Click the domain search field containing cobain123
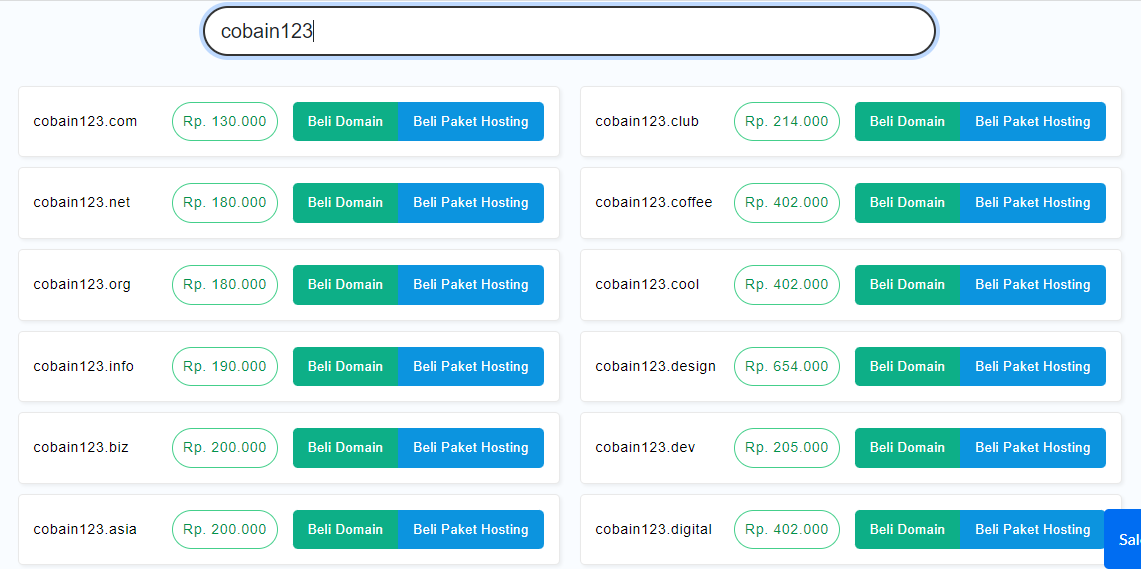 [569, 31]
